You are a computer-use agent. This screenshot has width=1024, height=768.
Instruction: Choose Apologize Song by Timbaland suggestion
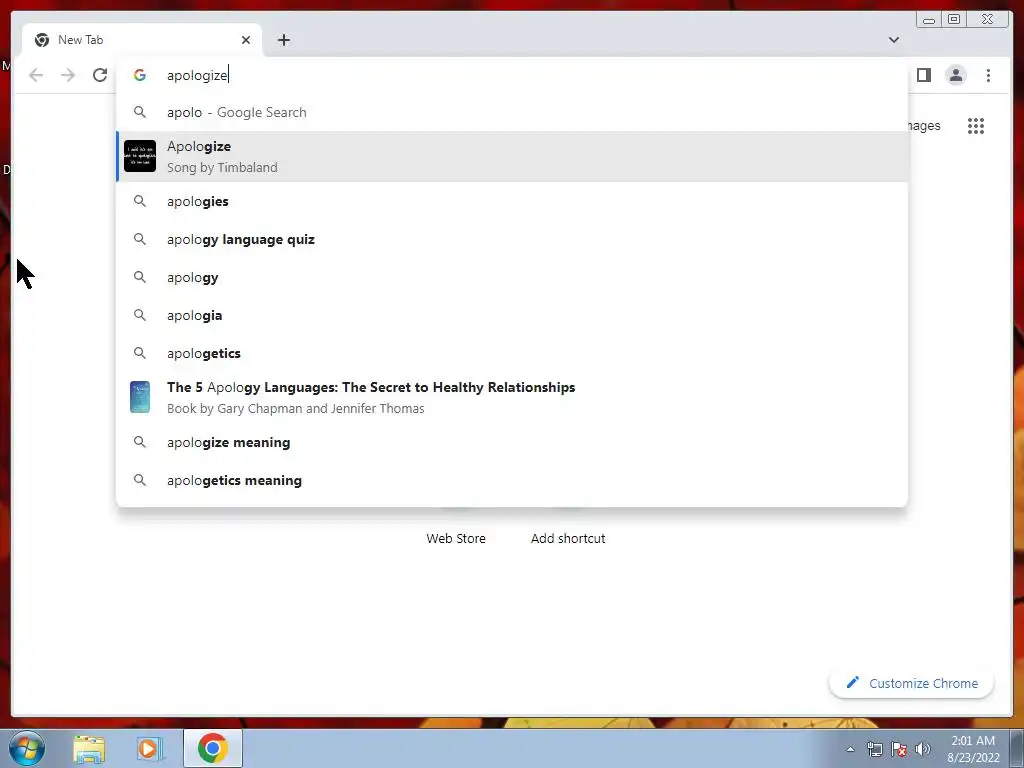(x=512, y=157)
